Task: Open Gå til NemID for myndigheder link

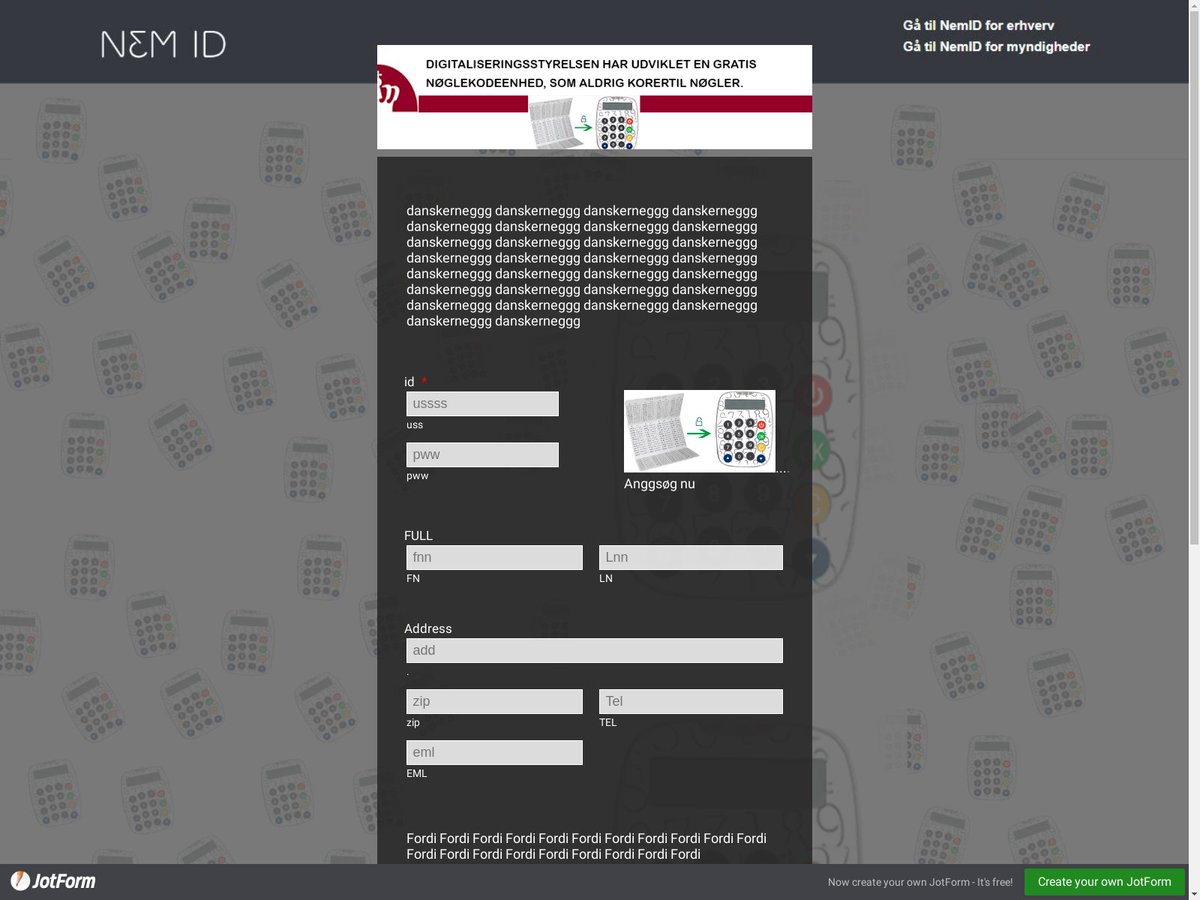Action: 996,46
